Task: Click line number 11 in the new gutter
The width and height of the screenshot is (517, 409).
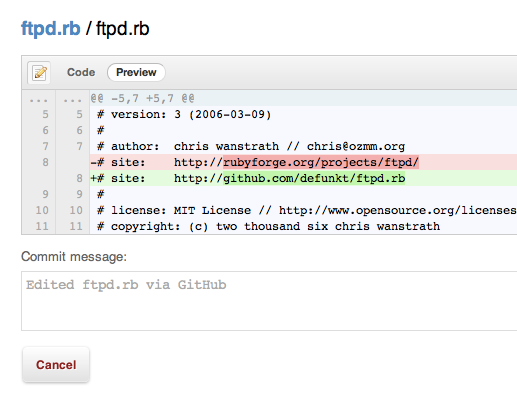Action: [76, 226]
